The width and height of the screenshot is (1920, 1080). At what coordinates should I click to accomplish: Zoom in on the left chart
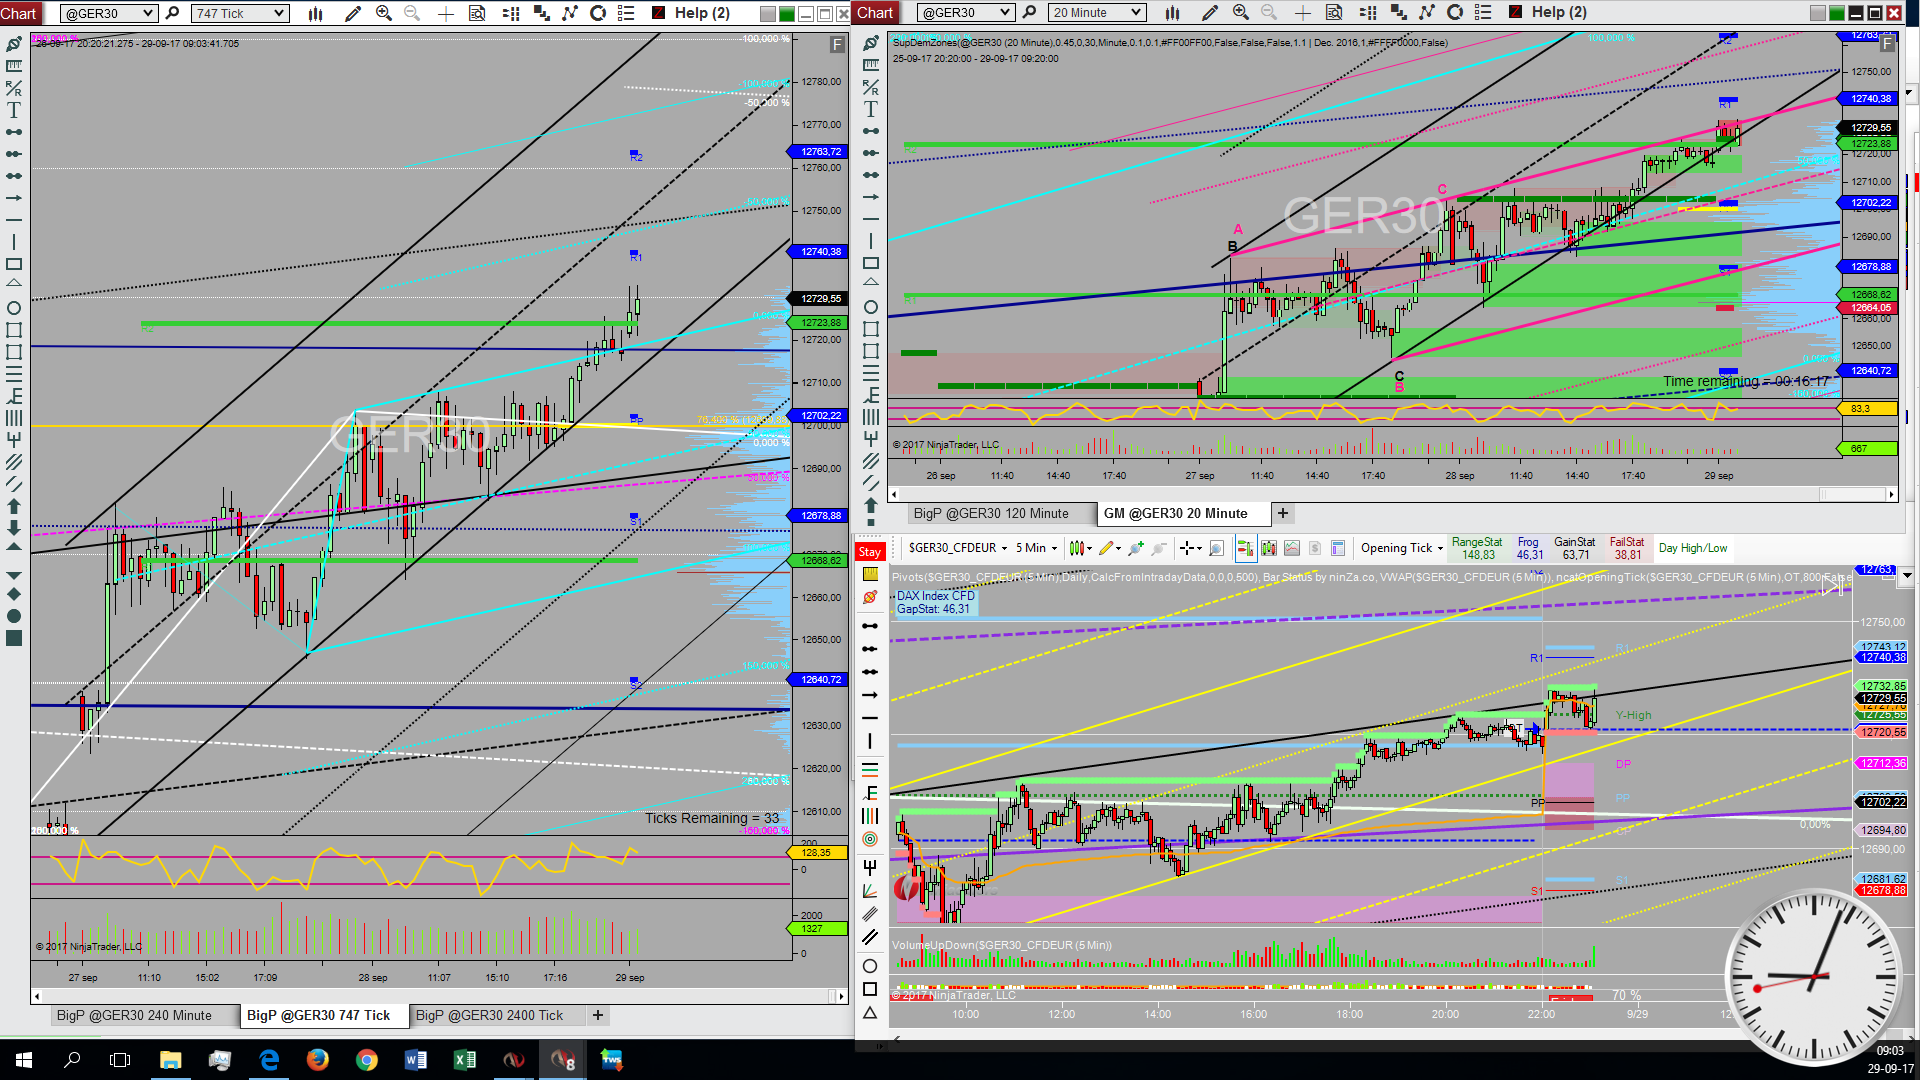[x=383, y=13]
